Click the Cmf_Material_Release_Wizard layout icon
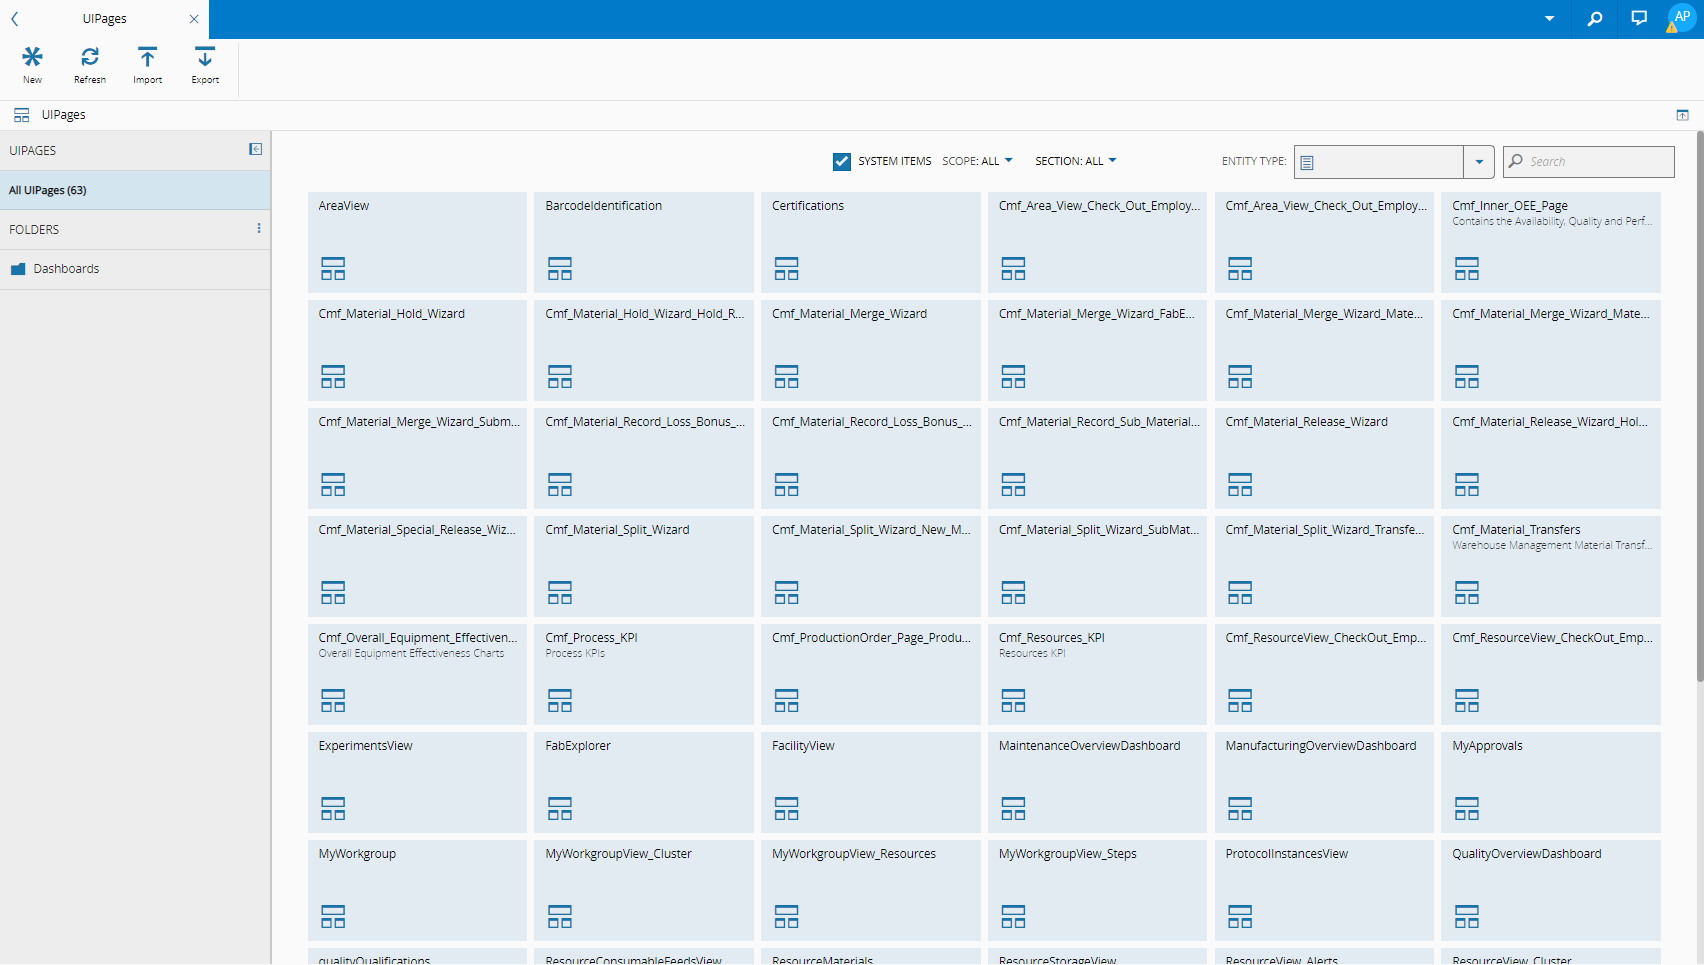 click(x=1240, y=485)
